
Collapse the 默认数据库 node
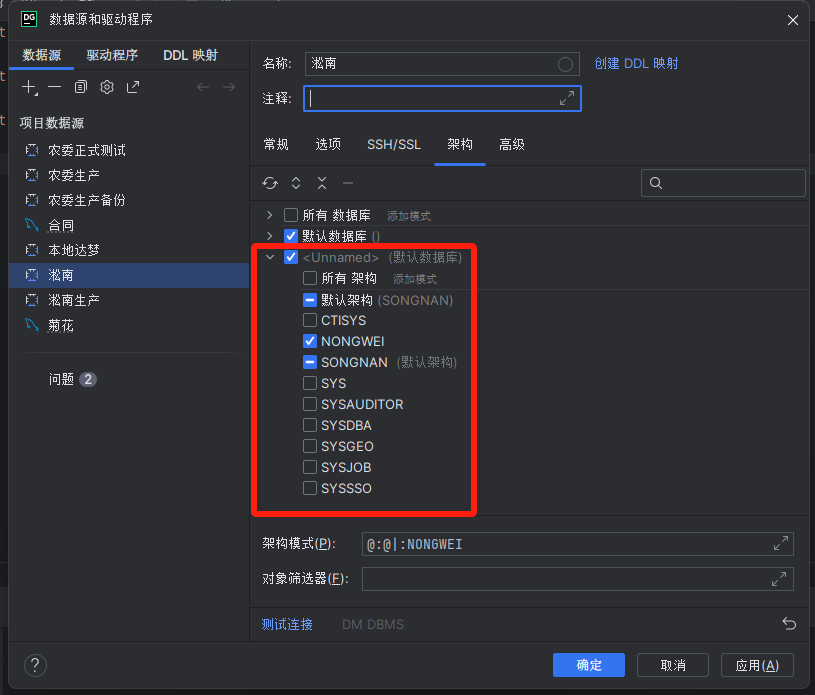coord(271,236)
